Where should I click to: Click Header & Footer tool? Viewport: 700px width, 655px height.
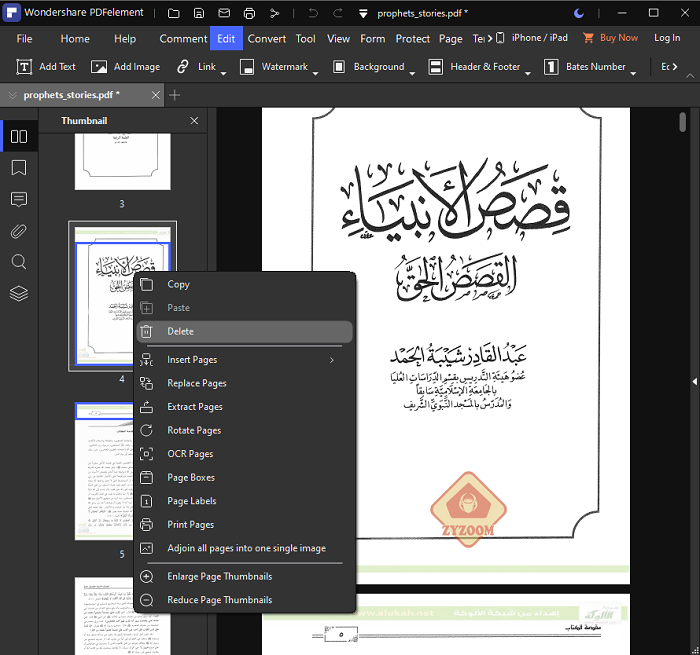pos(475,67)
